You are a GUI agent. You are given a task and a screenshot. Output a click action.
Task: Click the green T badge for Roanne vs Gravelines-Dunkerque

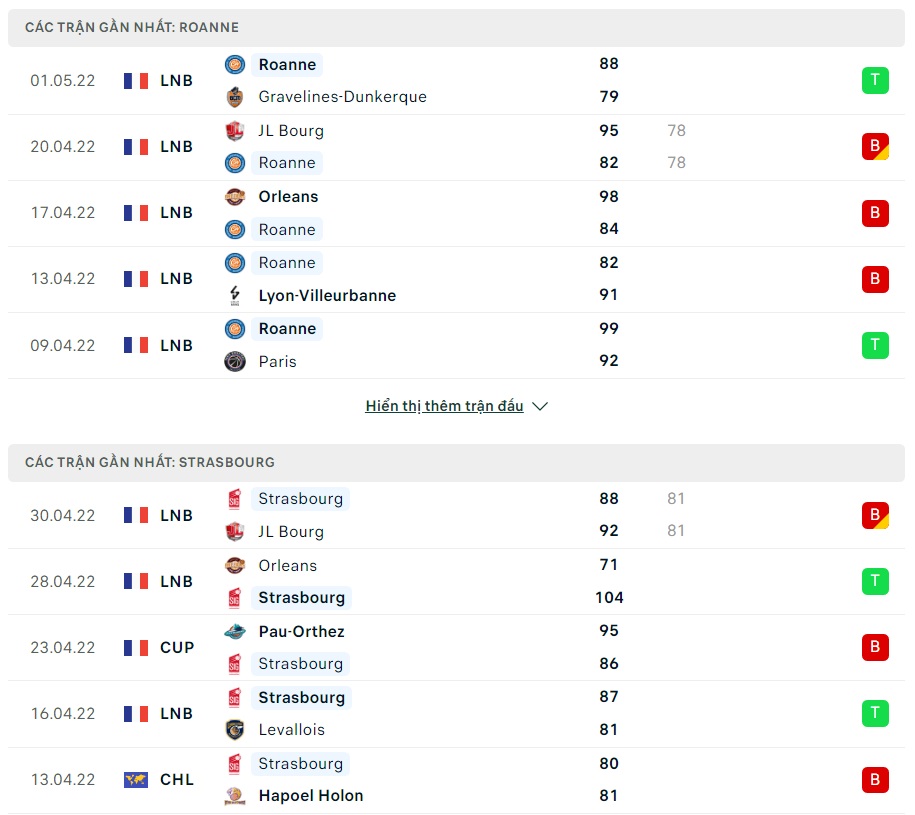click(x=875, y=80)
